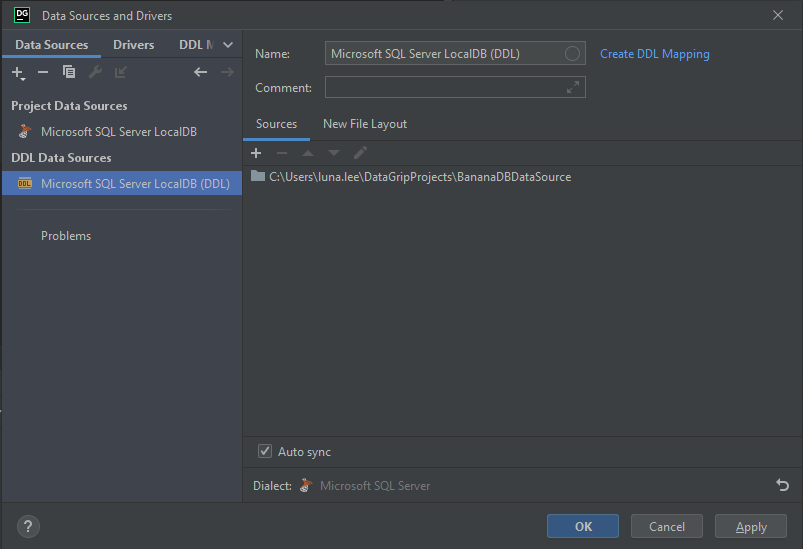Expand the Comment field editor

pos(572,88)
